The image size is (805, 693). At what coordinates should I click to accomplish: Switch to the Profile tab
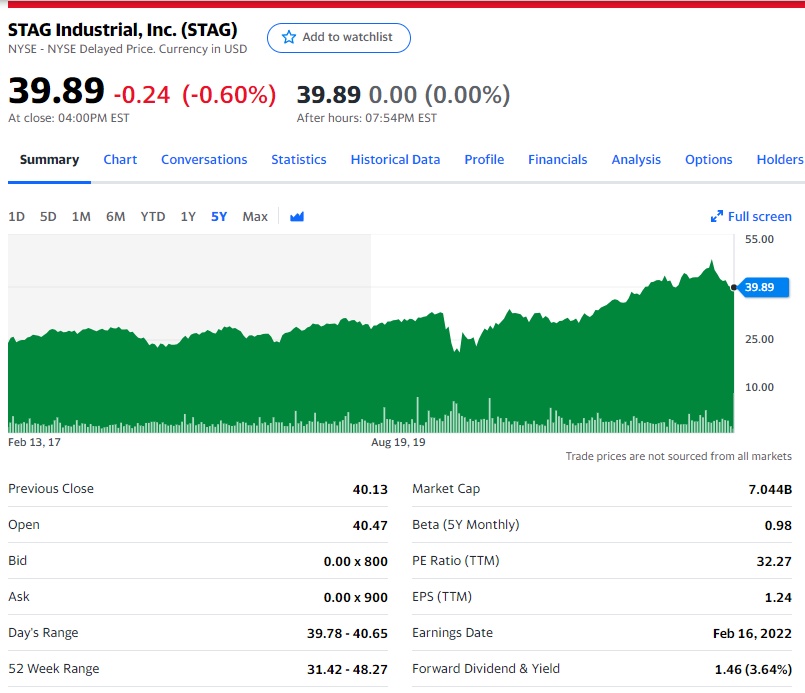point(484,160)
